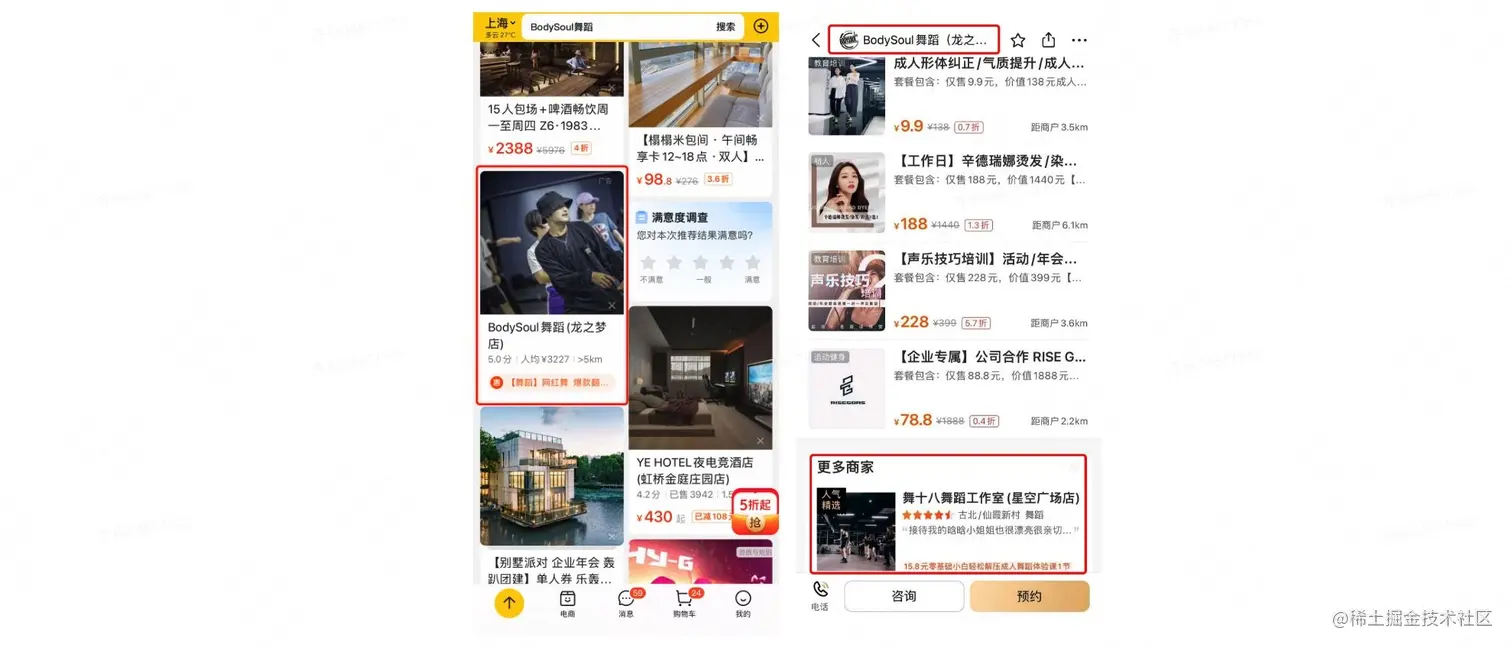Screen dimensions: 1512x648
Task: Open 【企业专属】公司合作 RISE deal
Action: (x=990, y=357)
